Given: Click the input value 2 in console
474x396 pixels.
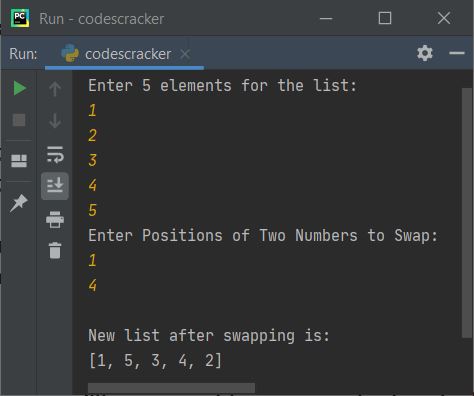Looking at the screenshot, I should 93,135.
